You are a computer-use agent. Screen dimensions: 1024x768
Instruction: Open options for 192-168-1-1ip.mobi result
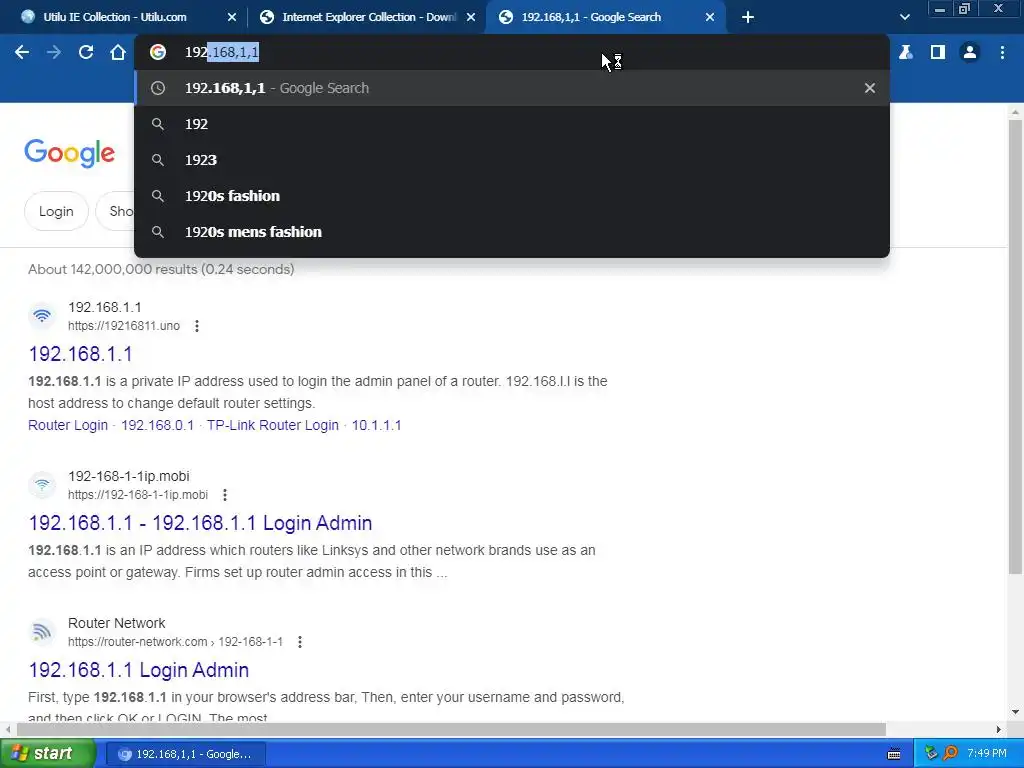click(x=225, y=495)
